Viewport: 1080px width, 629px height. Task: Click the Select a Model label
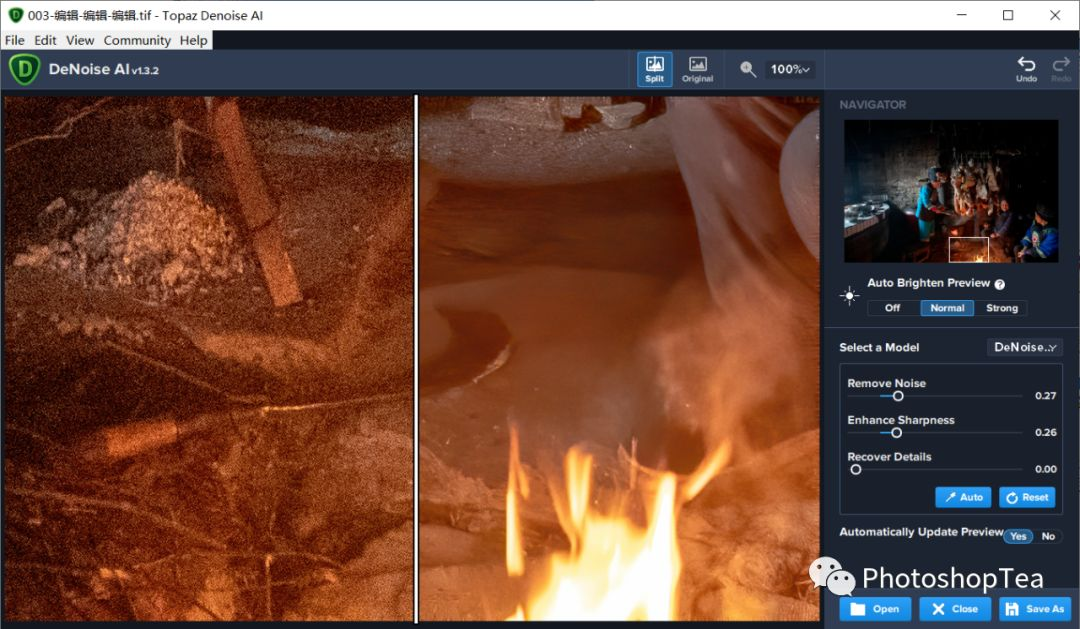pyautogui.click(x=879, y=347)
